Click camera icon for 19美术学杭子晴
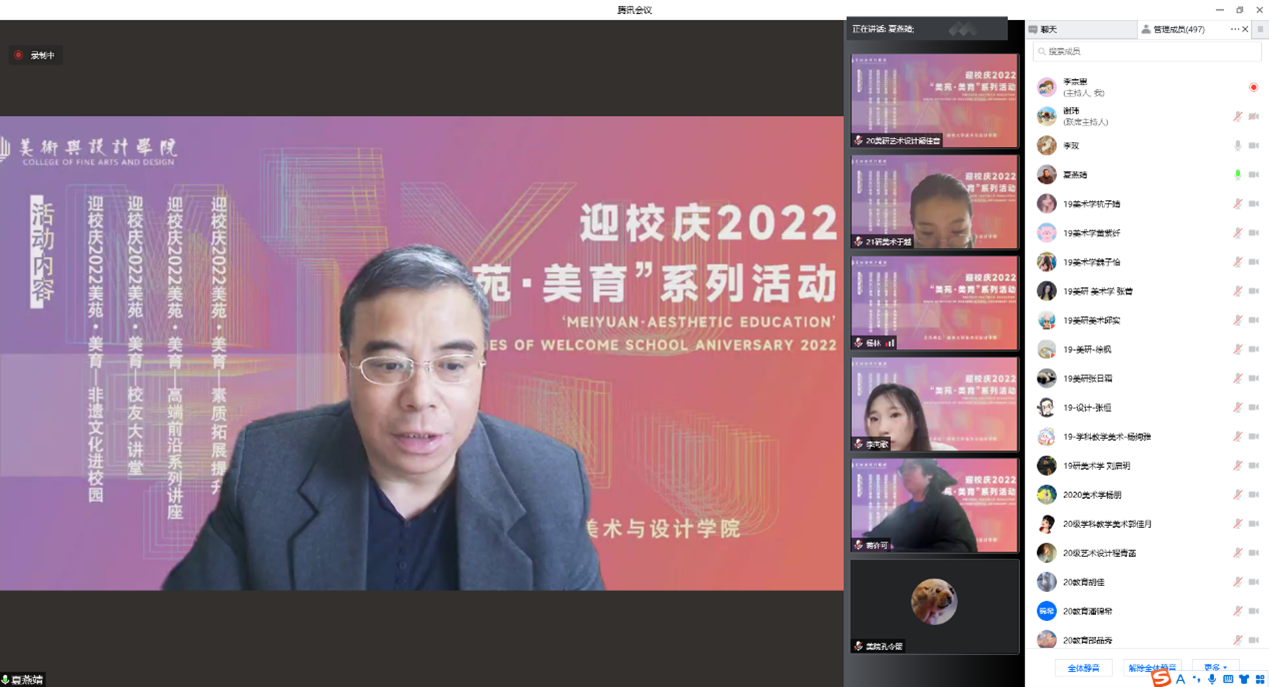 click(x=1253, y=204)
